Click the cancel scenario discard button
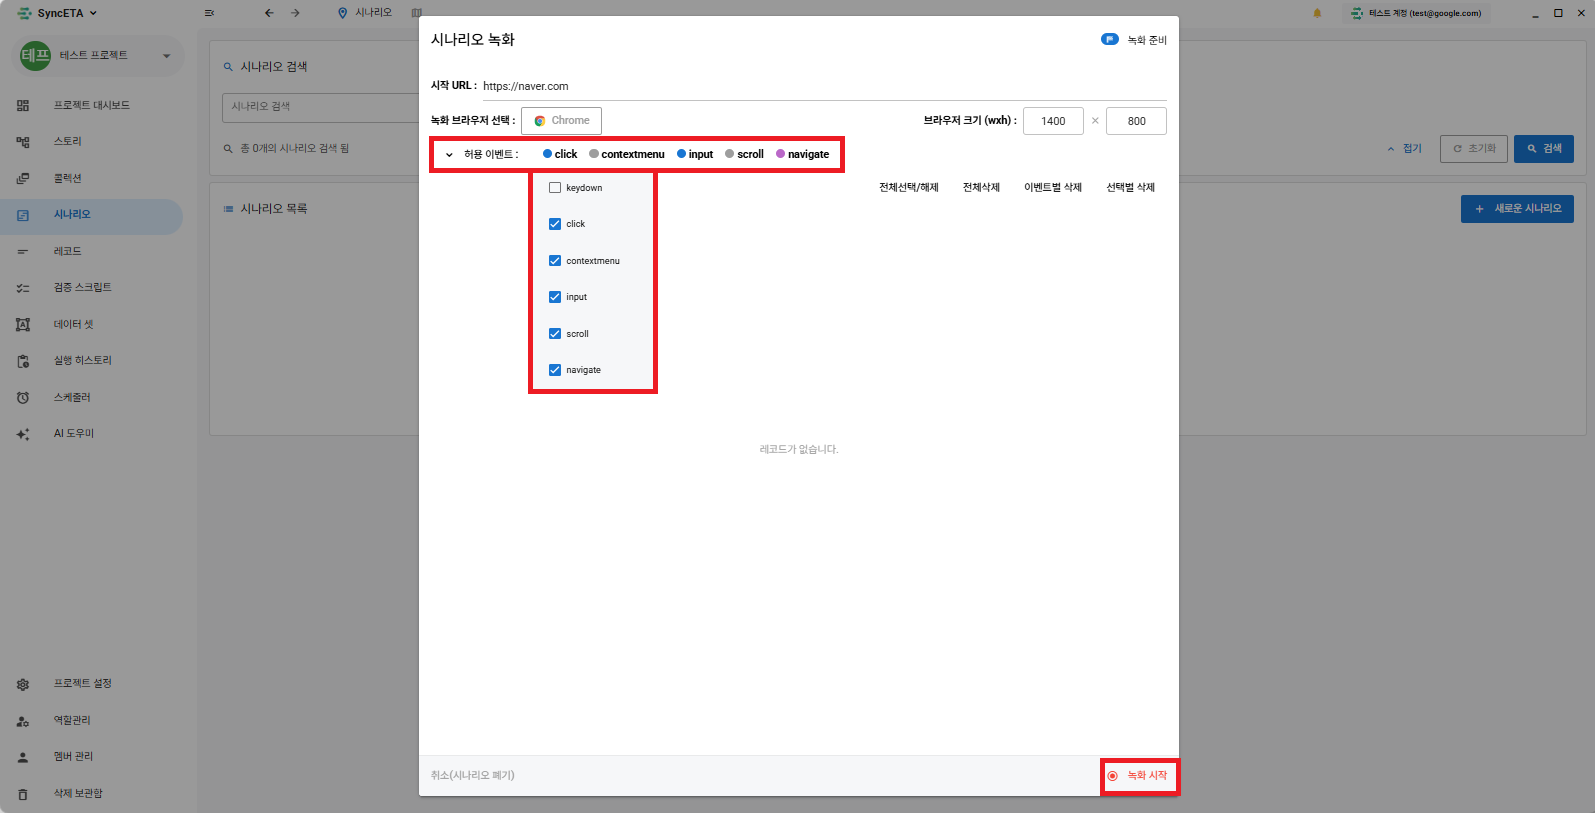This screenshot has height=813, width=1595. (x=473, y=775)
